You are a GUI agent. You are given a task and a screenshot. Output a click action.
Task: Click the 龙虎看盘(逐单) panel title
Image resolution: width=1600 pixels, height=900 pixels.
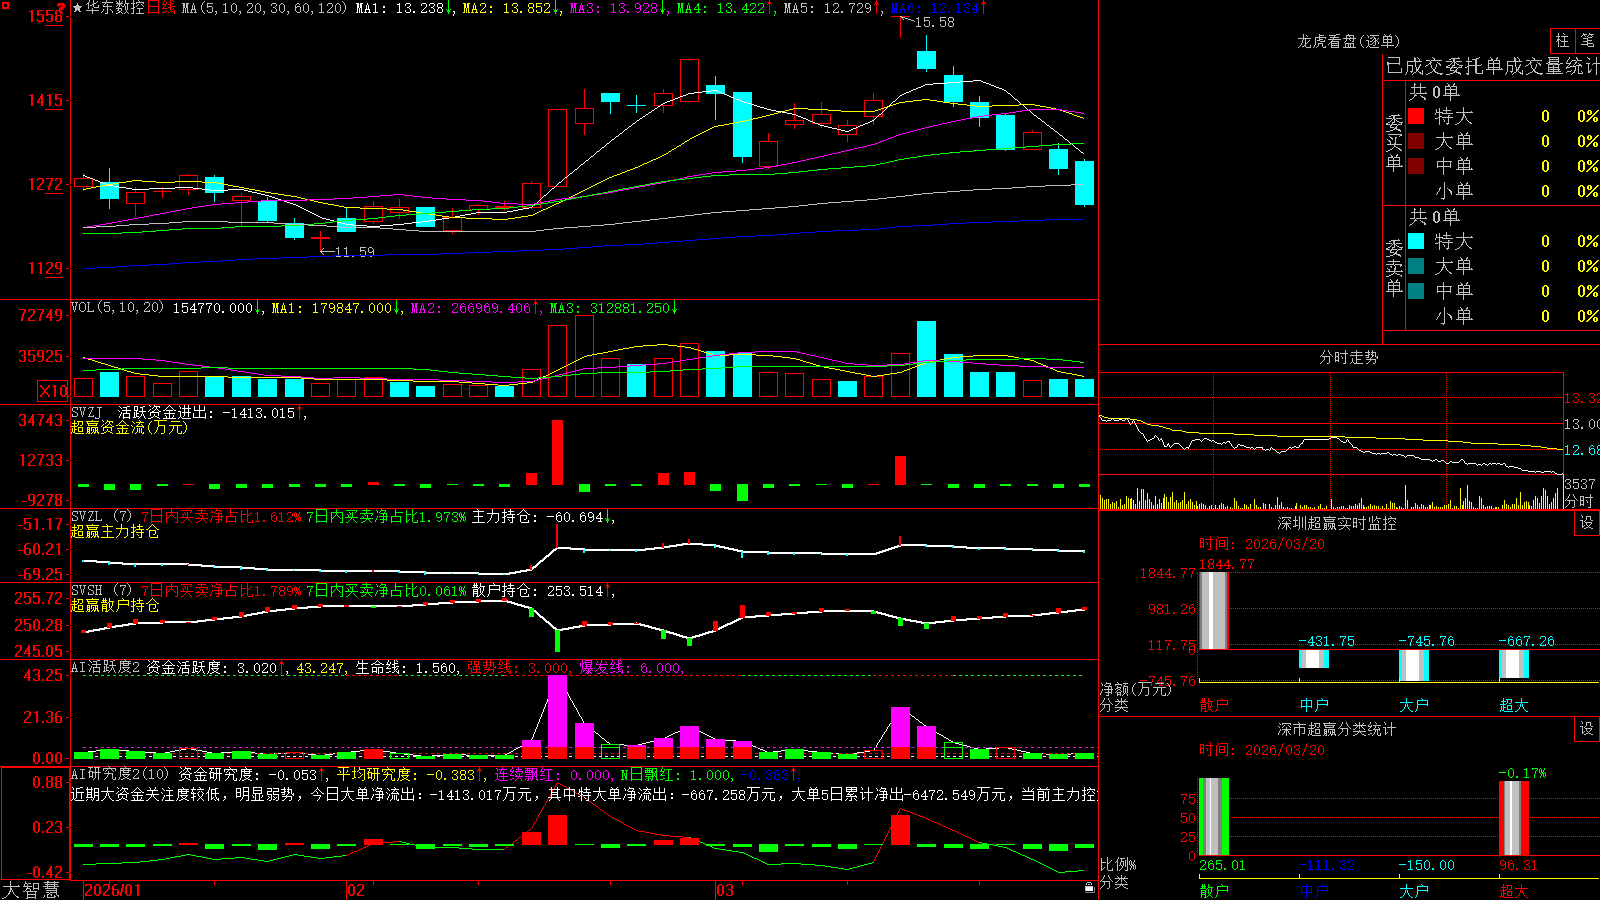point(1348,41)
